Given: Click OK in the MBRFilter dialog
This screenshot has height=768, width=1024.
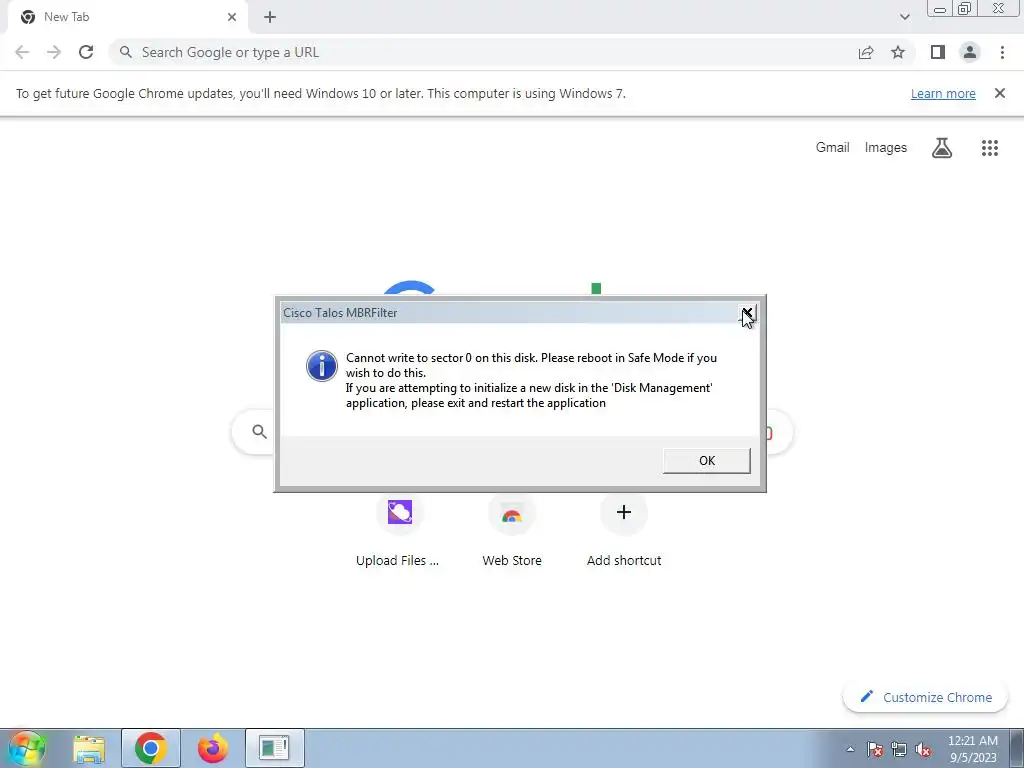Looking at the screenshot, I should pos(707,460).
